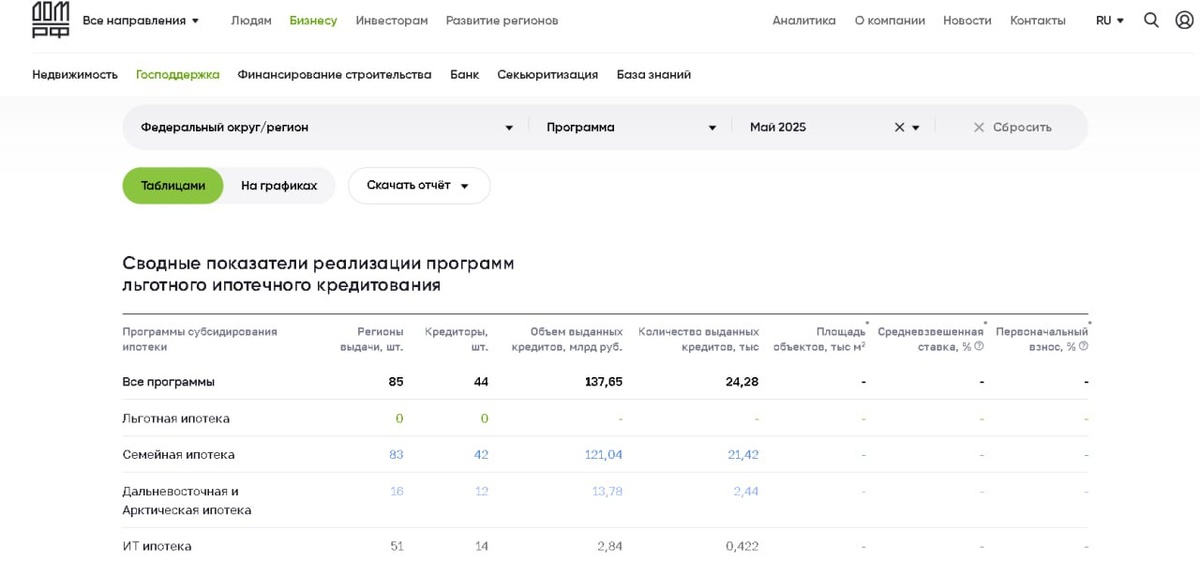The width and height of the screenshot is (1200, 577).
Task: Open the search magnifier icon
Action: click(x=1151, y=20)
